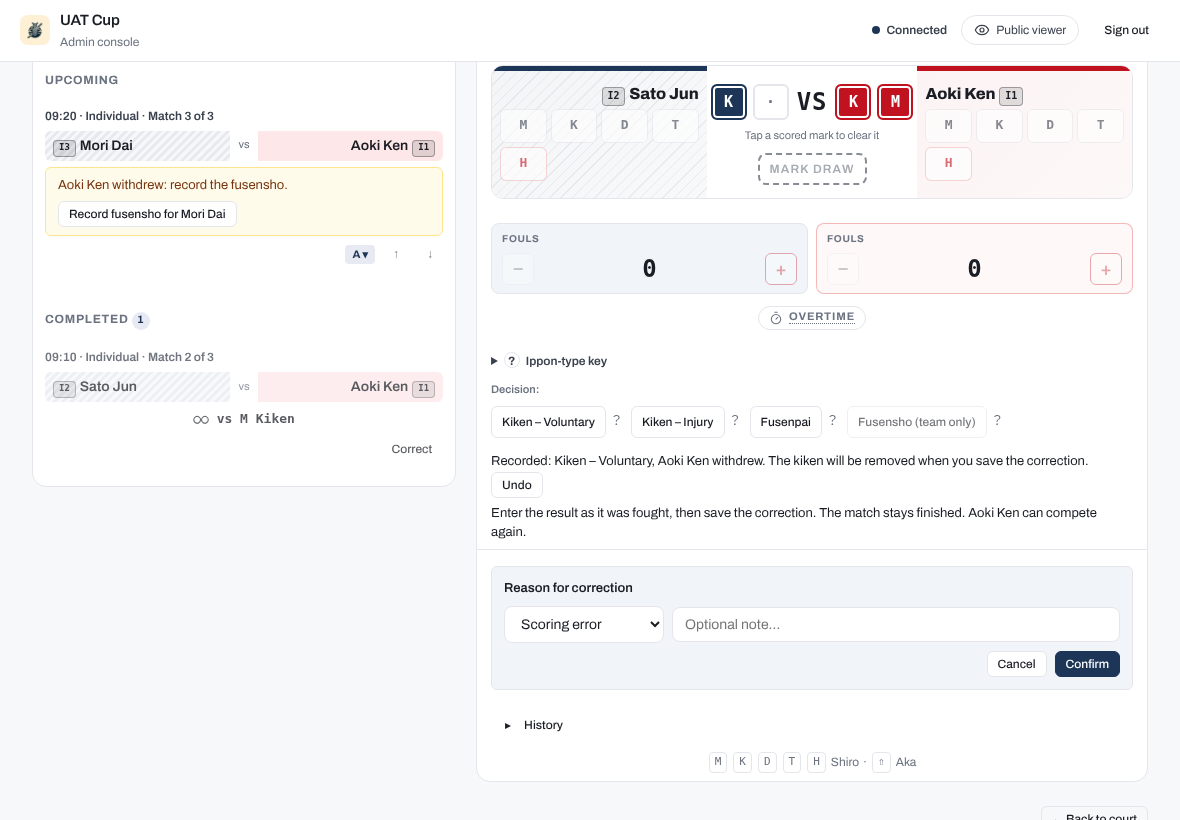This screenshot has height=820, width=1180.
Task: Clear Aoki Ken's scored red M mark
Action: (x=895, y=102)
